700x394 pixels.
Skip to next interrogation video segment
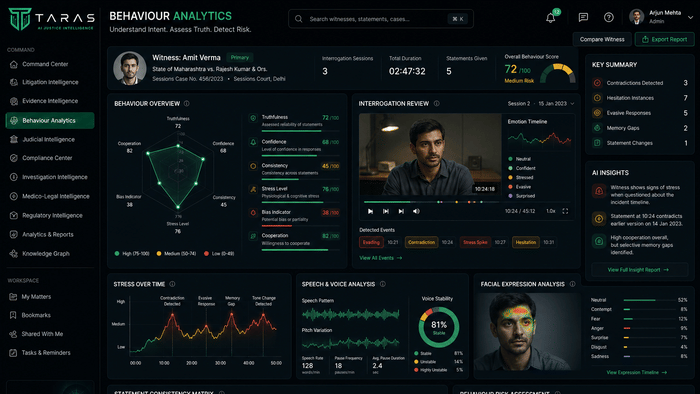tap(401, 211)
